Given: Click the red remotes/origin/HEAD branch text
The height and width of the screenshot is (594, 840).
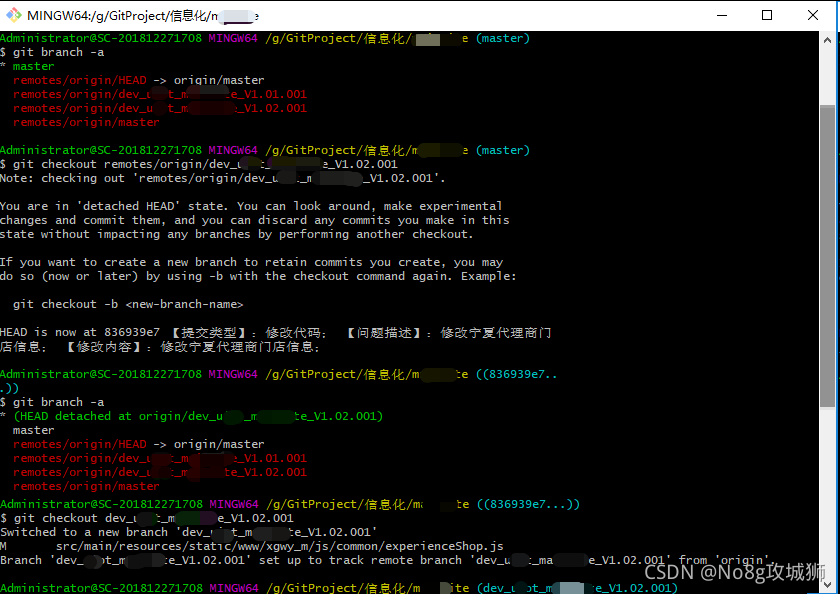Looking at the screenshot, I should 80,79.
